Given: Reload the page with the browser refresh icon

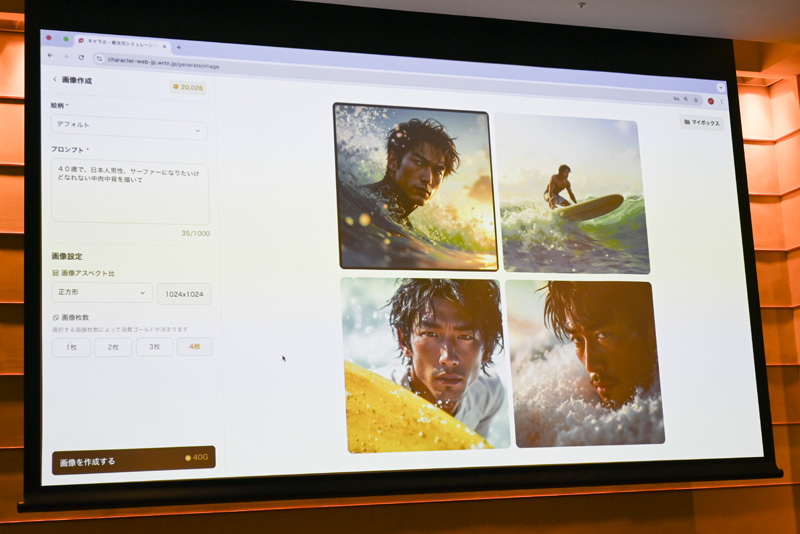Looking at the screenshot, I should click(x=81, y=57).
